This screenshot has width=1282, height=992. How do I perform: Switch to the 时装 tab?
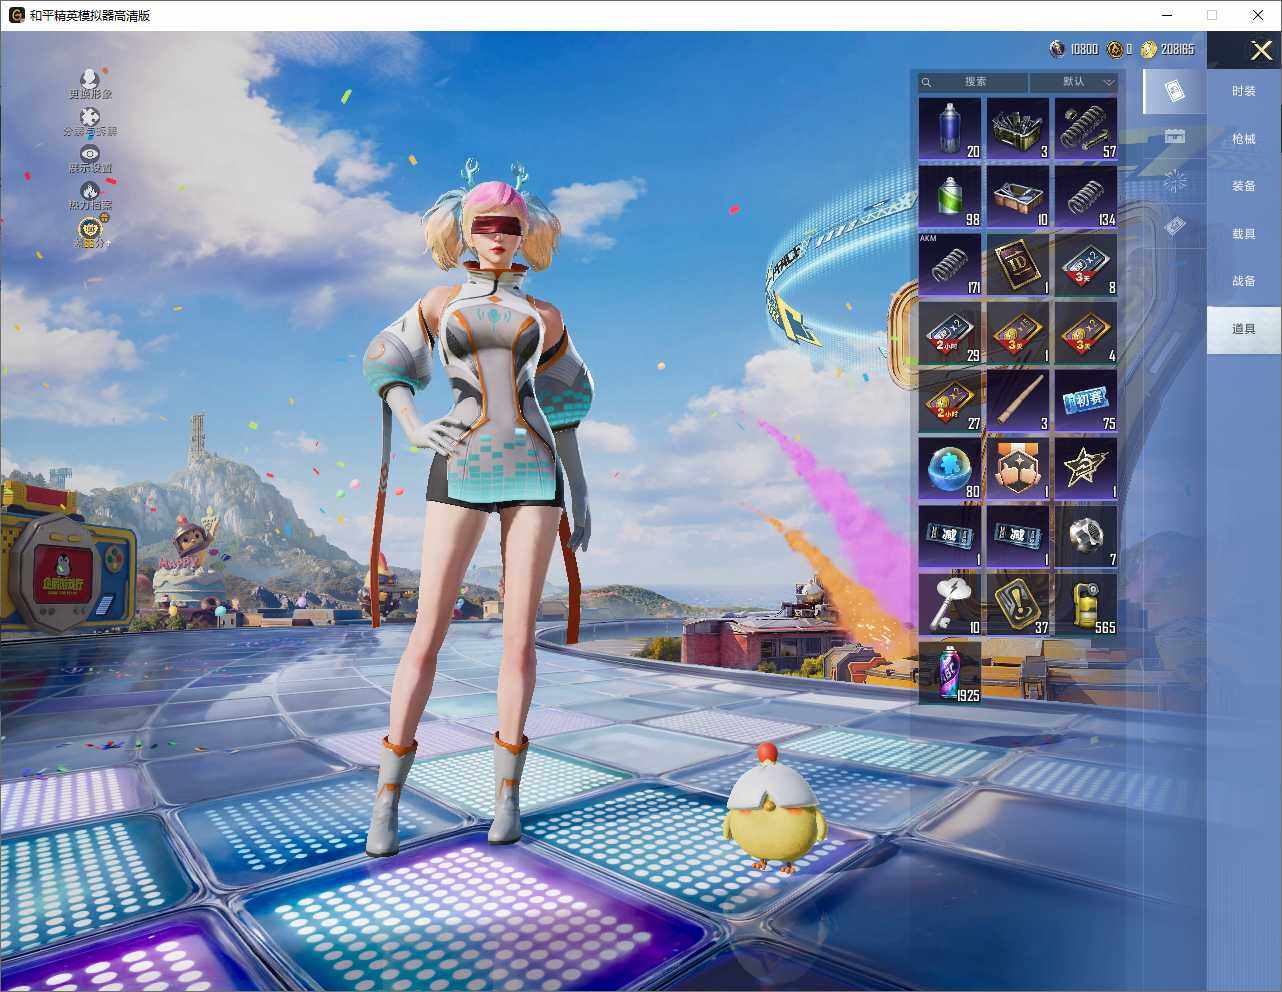[1244, 91]
